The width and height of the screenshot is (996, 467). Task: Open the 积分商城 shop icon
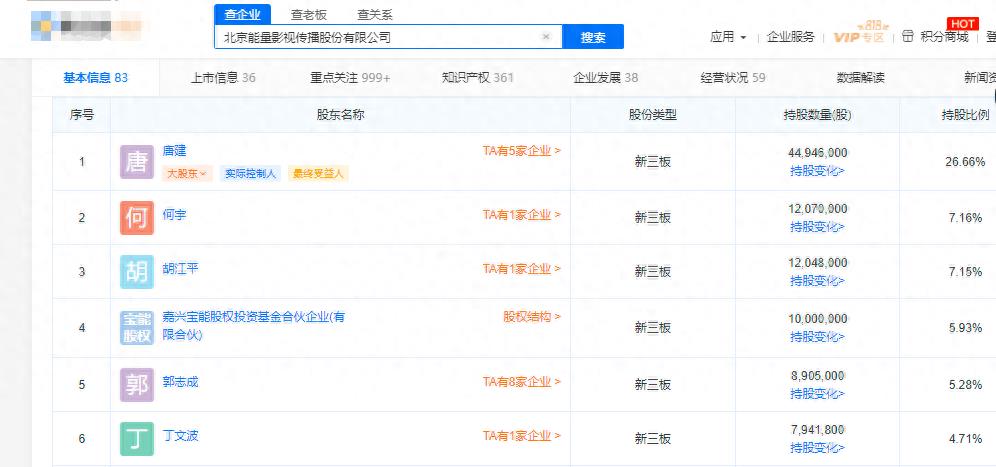coord(908,37)
